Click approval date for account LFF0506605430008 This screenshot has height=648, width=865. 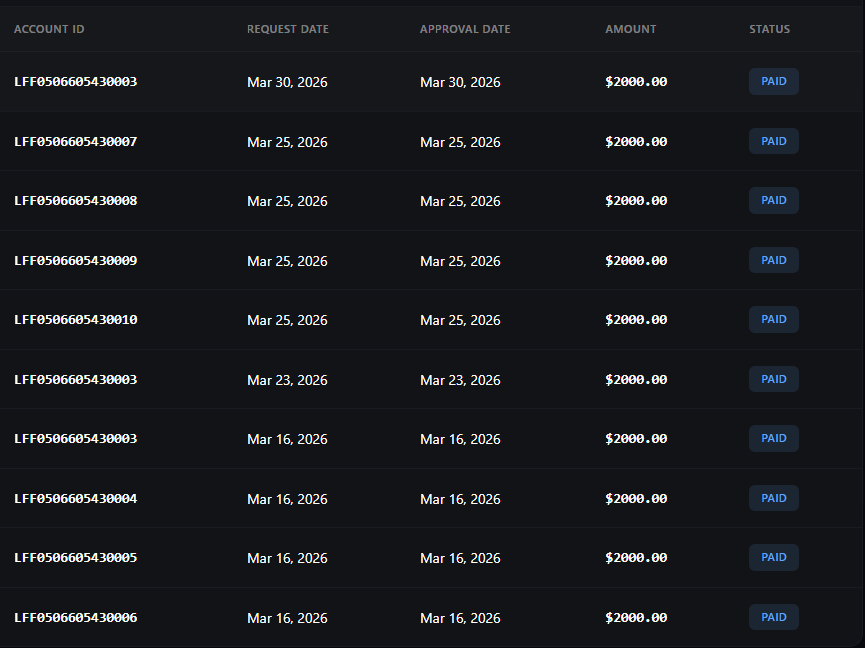[x=460, y=201]
